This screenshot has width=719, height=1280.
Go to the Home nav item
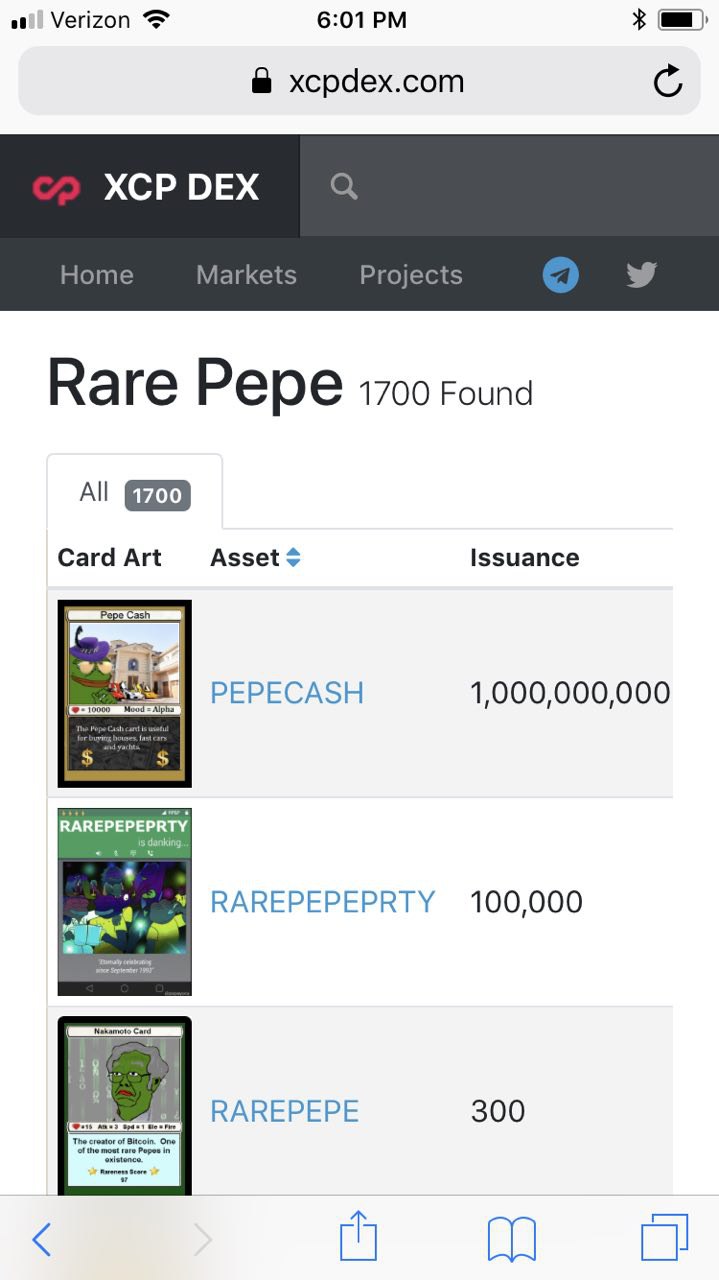coord(97,275)
